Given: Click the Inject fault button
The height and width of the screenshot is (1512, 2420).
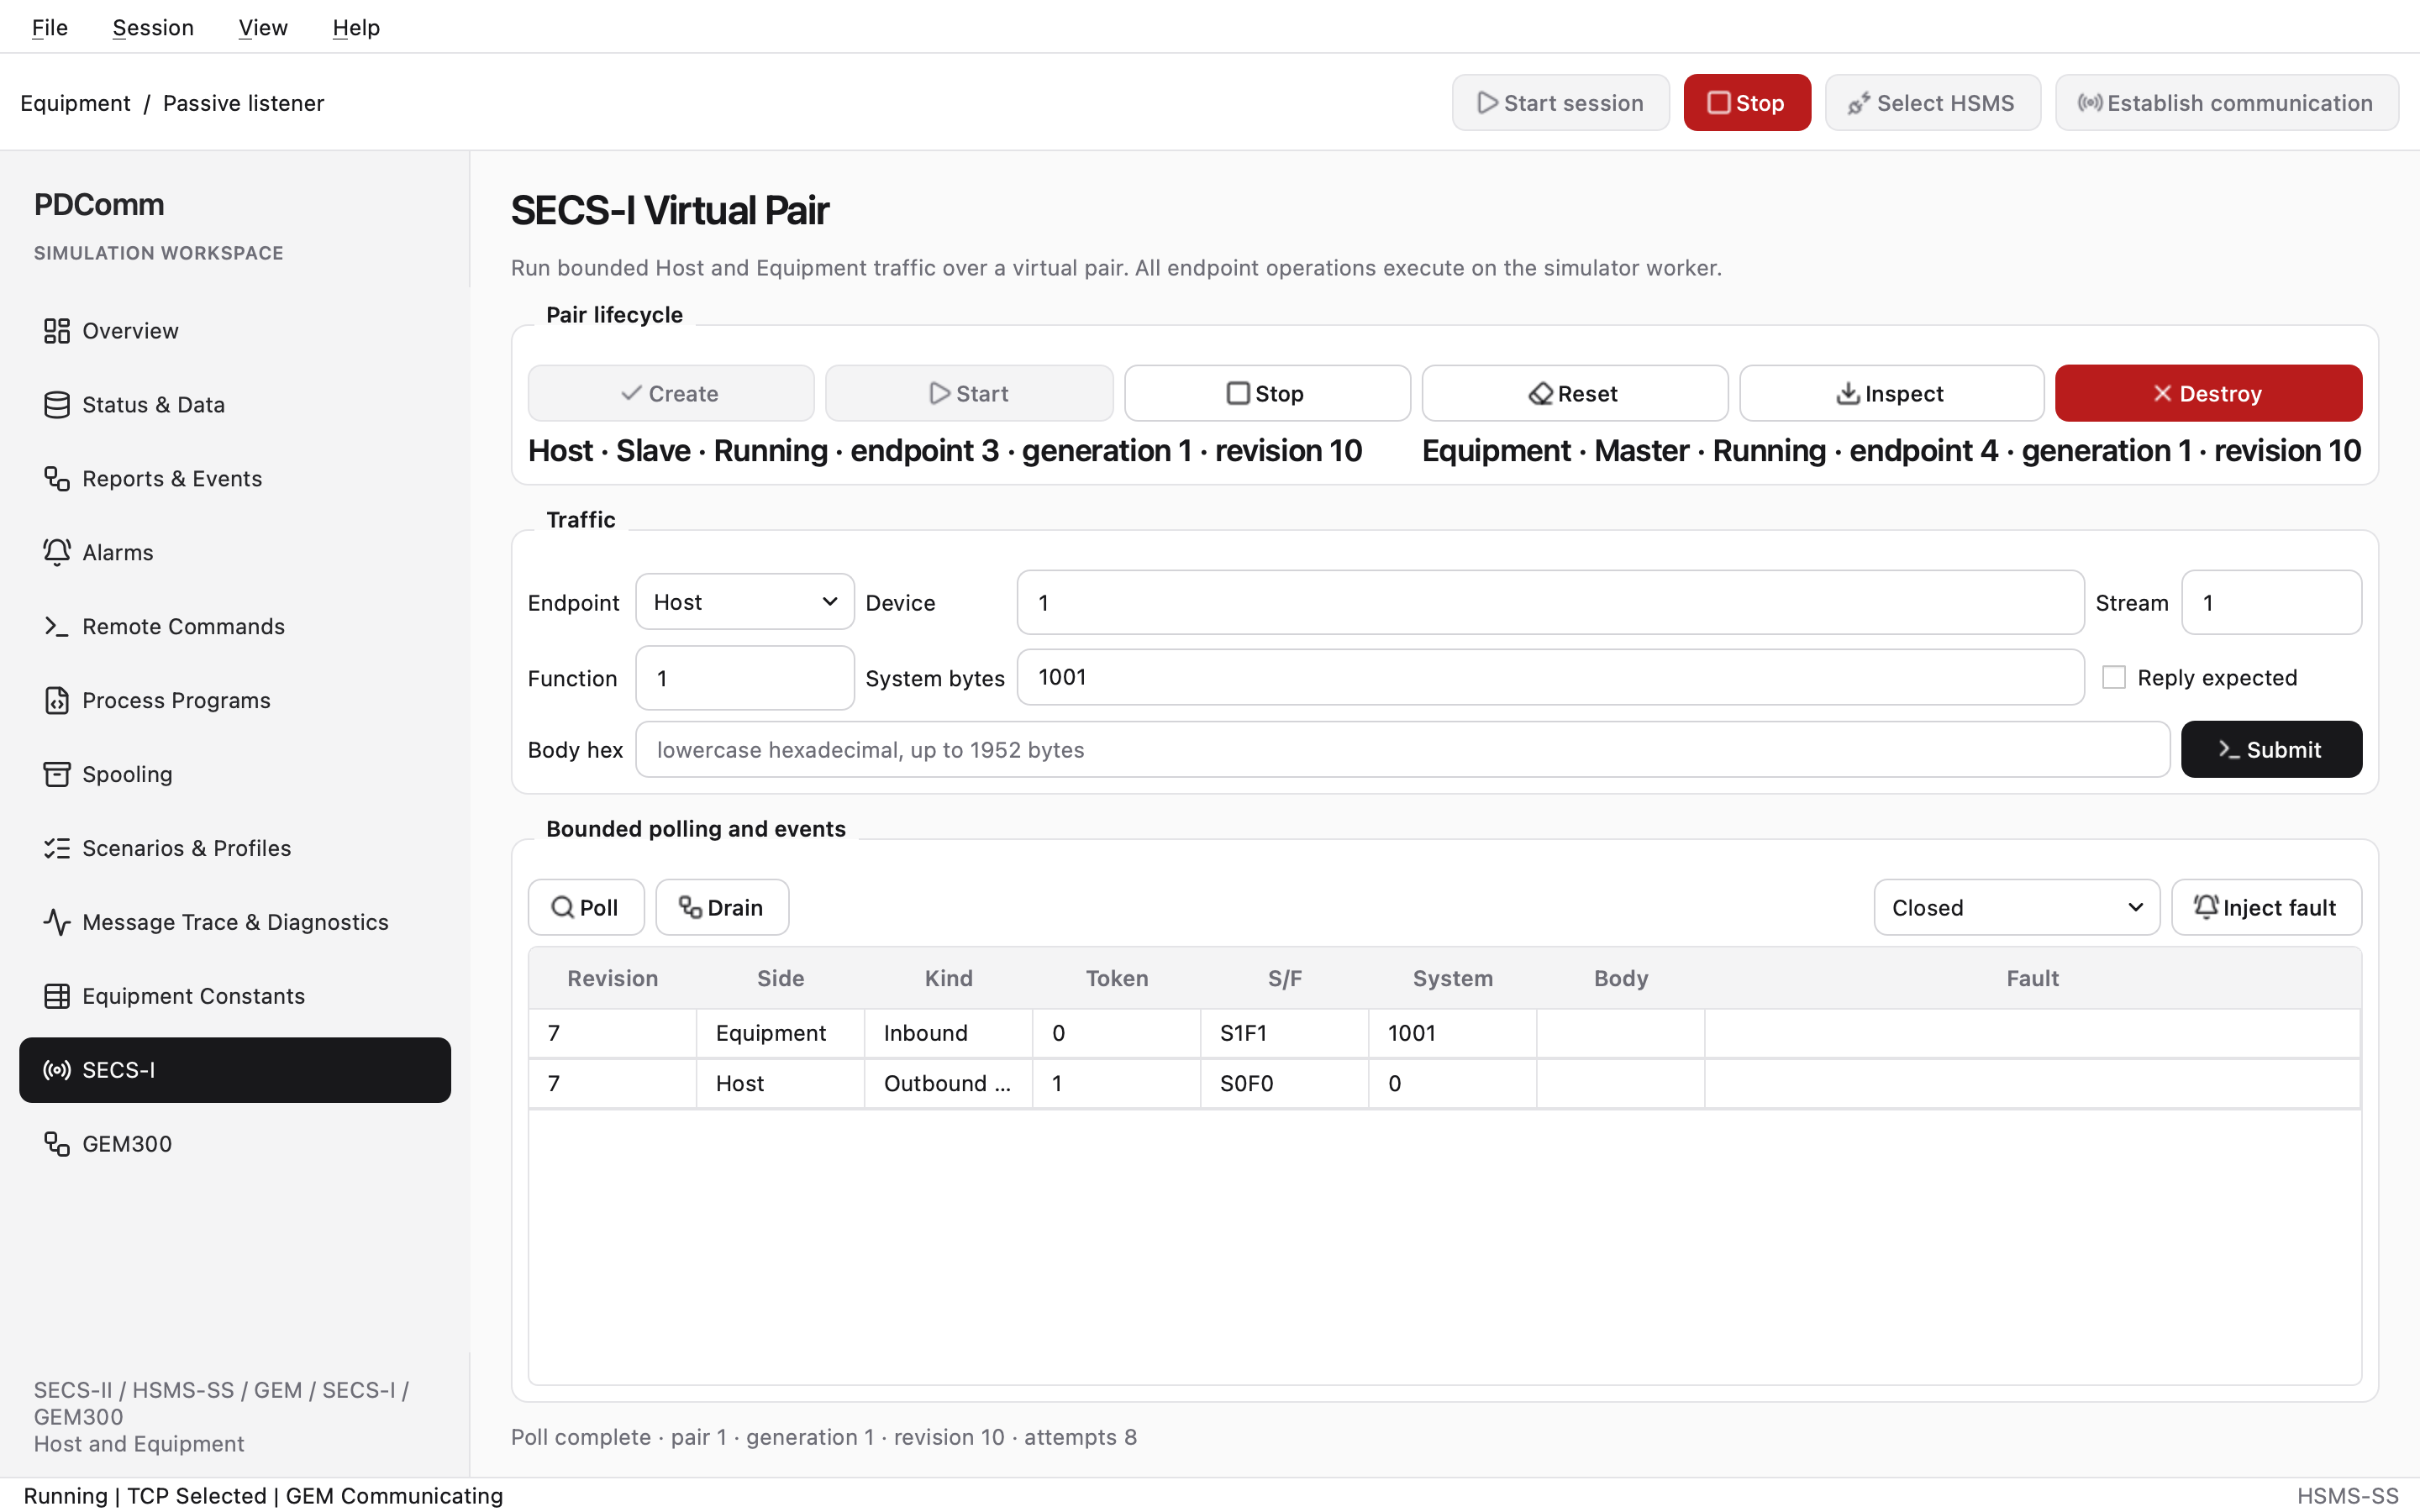Looking at the screenshot, I should pyautogui.click(x=2266, y=908).
